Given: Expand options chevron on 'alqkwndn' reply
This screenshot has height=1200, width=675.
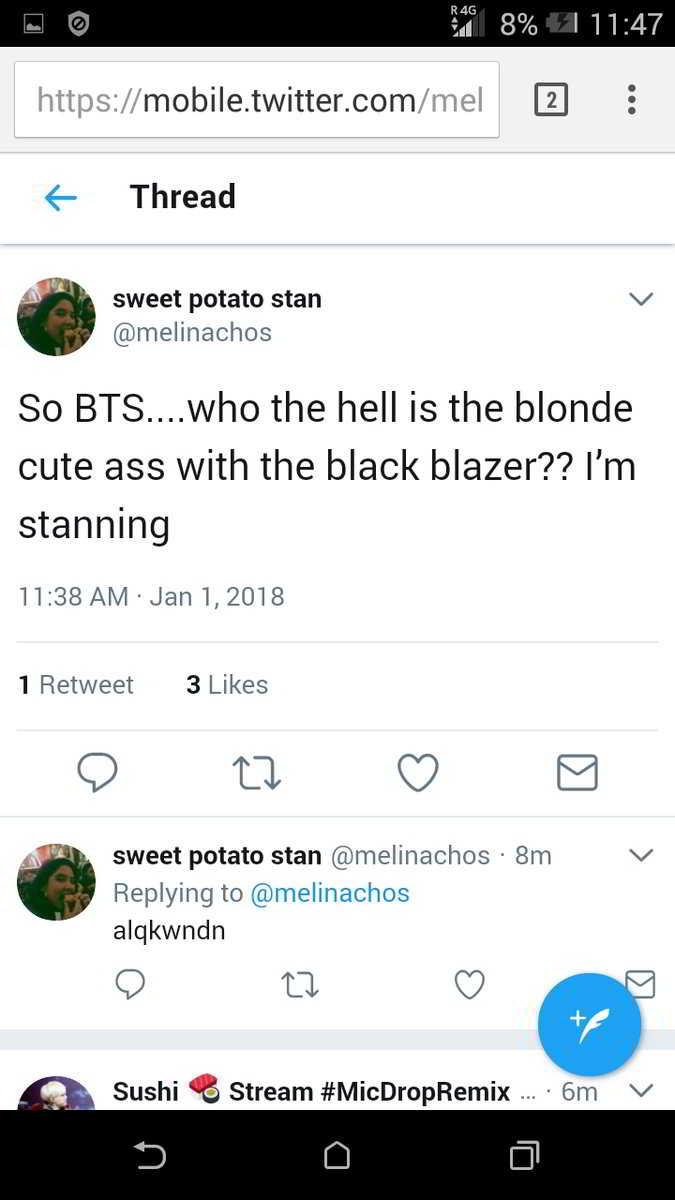Looking at the screenshot, I should coord(640,855).
